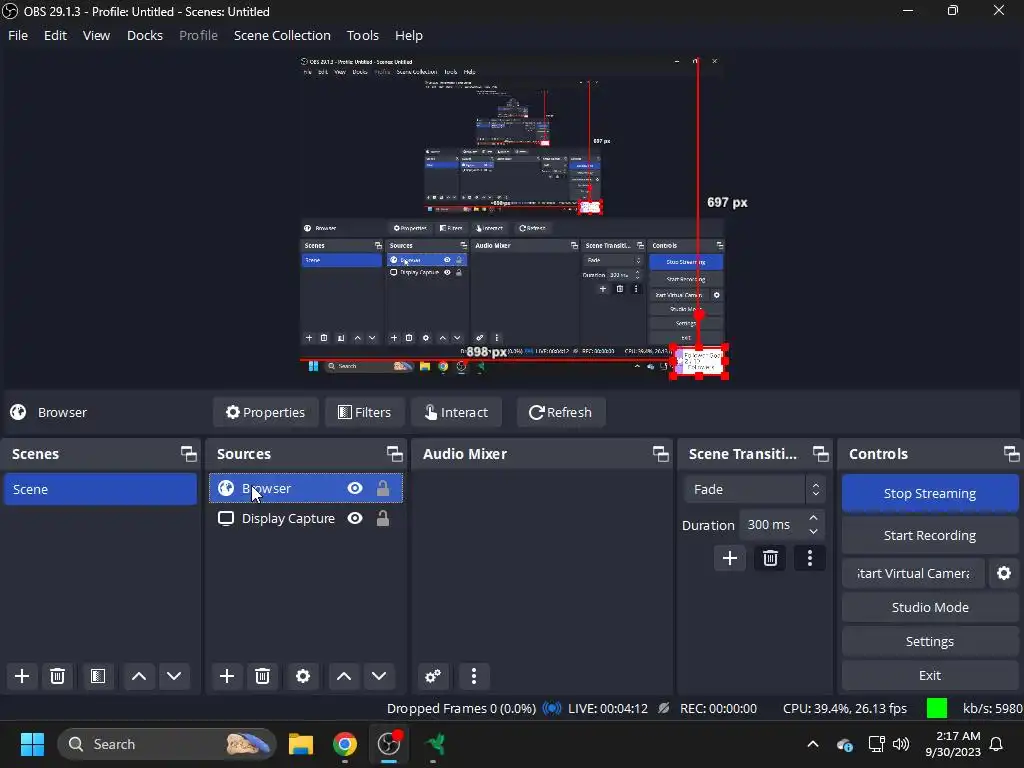Click the Browser source globe icon
The image size is (1024, 768).
[226, 488]
